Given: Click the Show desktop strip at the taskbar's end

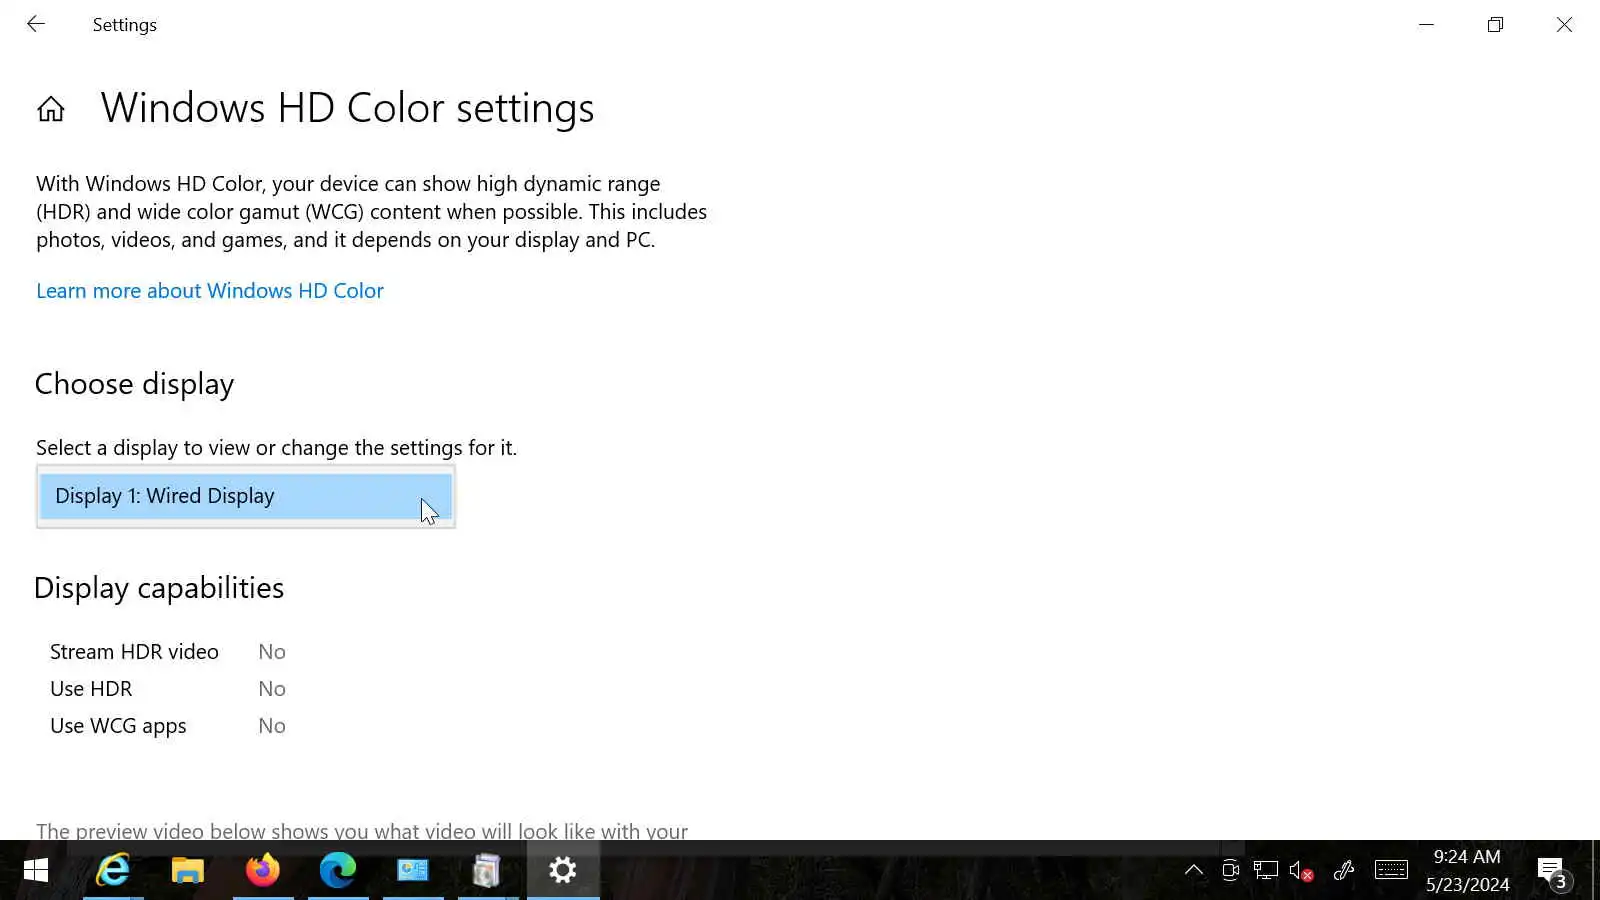Looking at the screenshot, I should coord(1595,870).
